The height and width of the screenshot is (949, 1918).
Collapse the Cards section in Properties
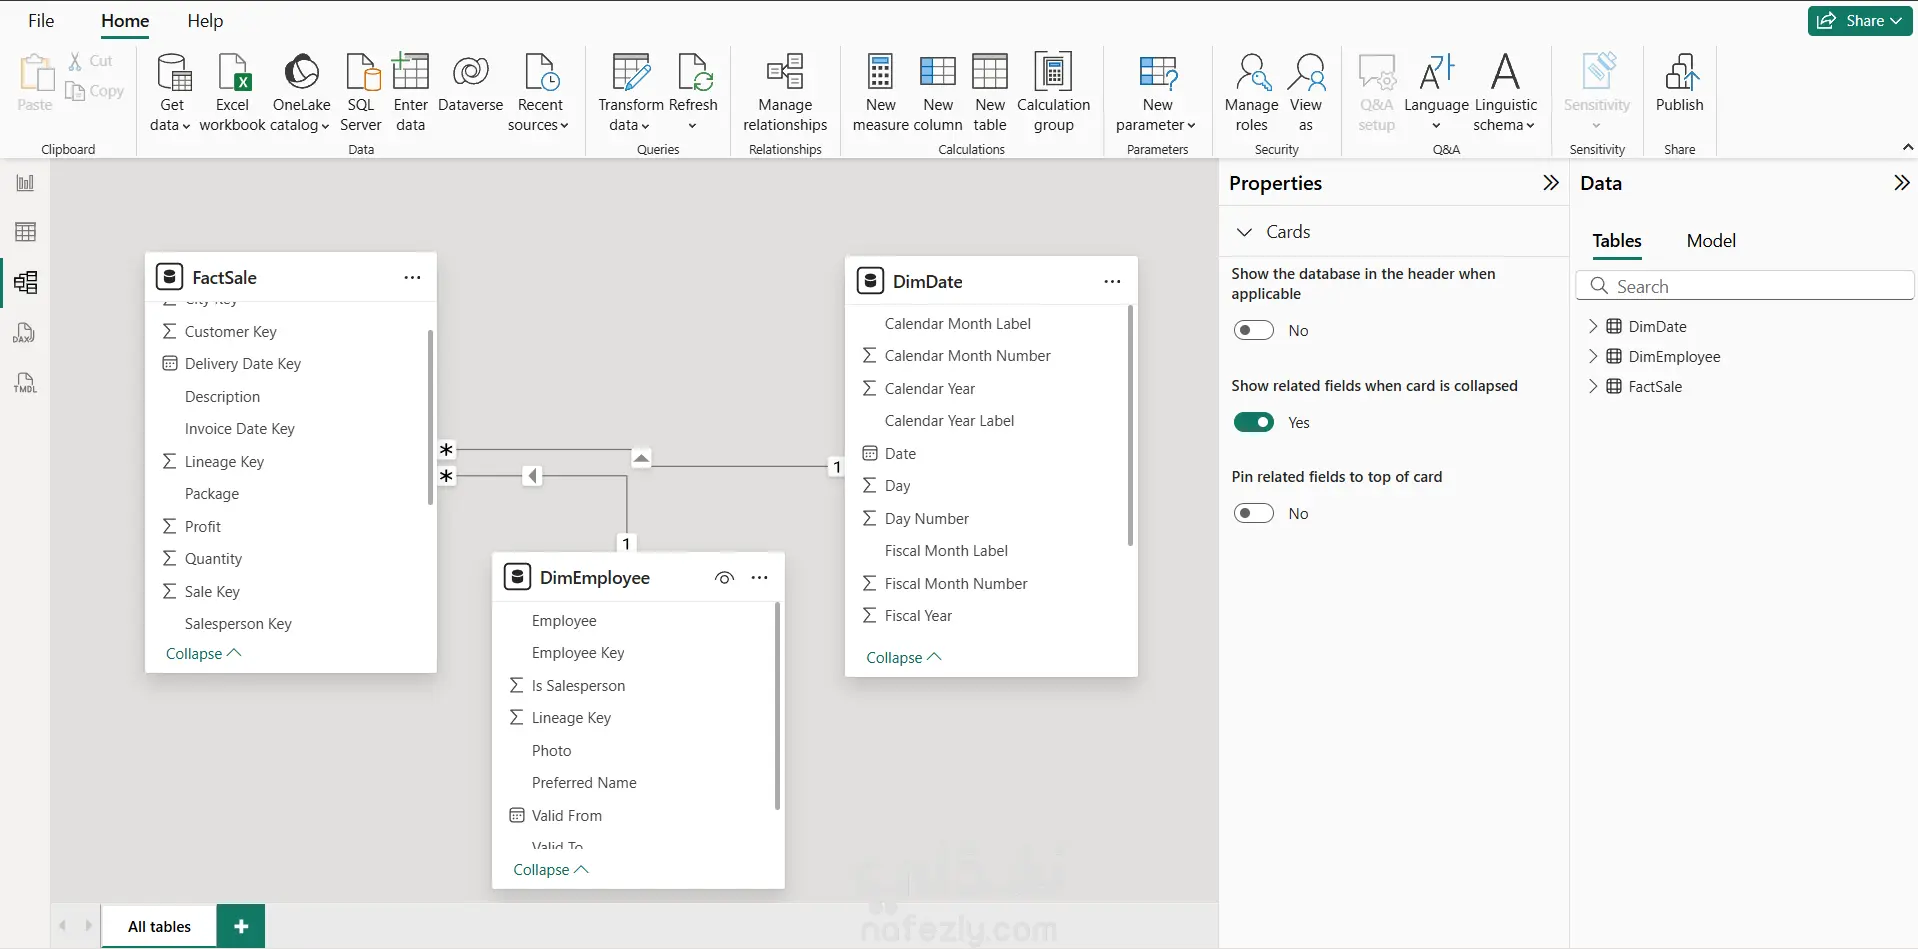[1244, 231]
